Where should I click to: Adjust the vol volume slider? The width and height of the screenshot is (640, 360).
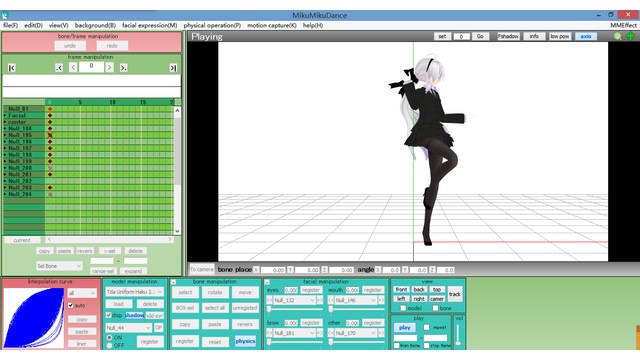click(x=458, y=336)
